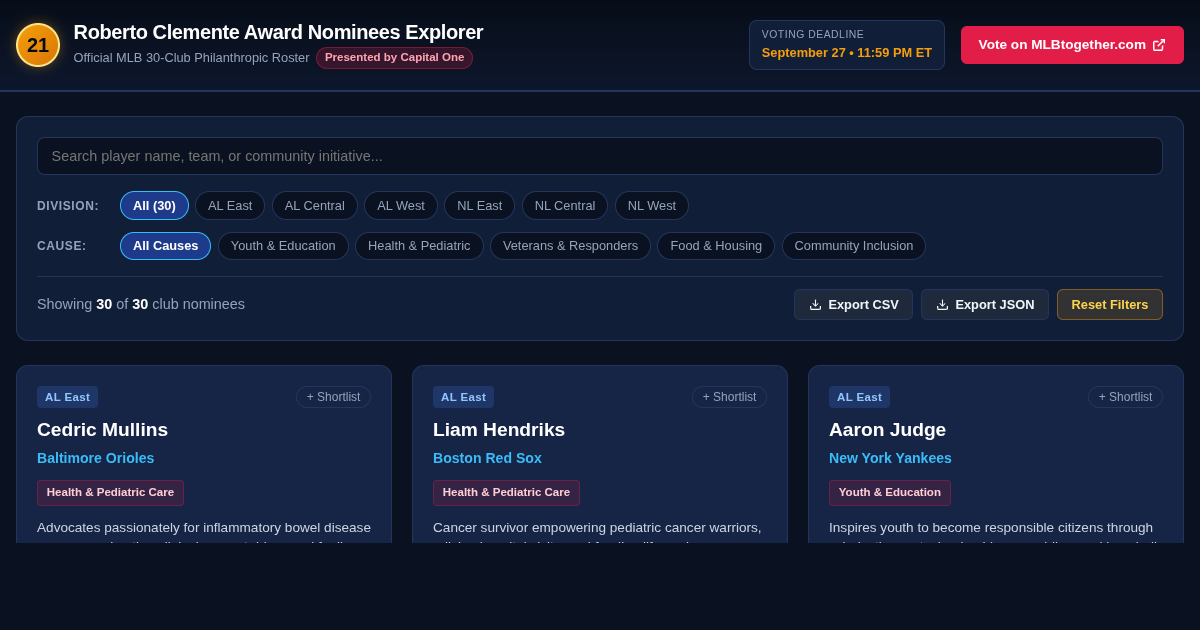Screen dimensions: 1200x630
Task: Click the Showing 30 of 30 nominees text
Action: pyautogui.click(x=141, y=304)
